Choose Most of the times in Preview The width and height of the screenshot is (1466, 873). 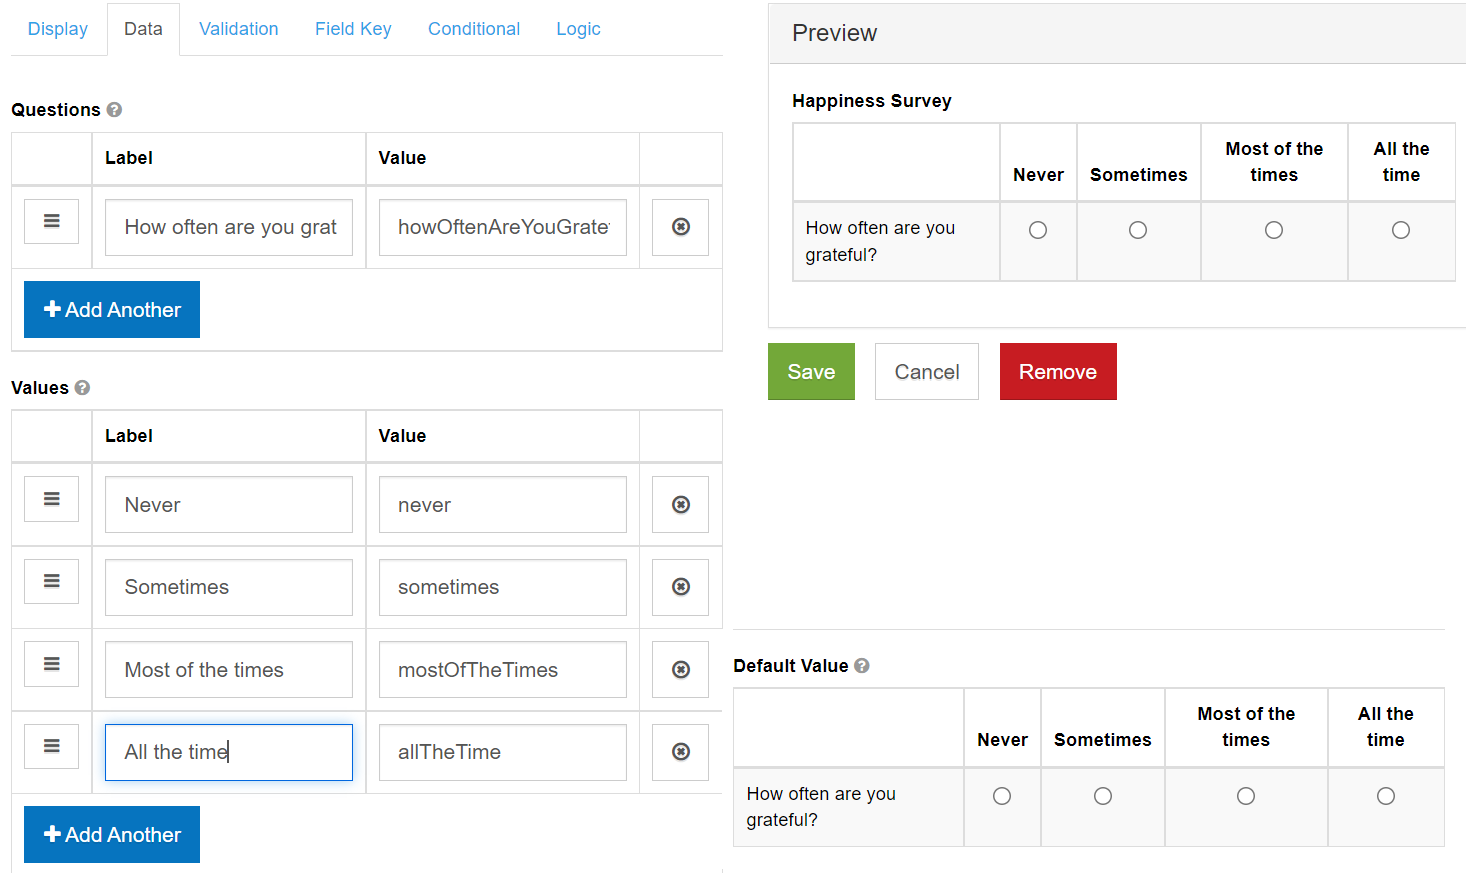coord(1273,230)
